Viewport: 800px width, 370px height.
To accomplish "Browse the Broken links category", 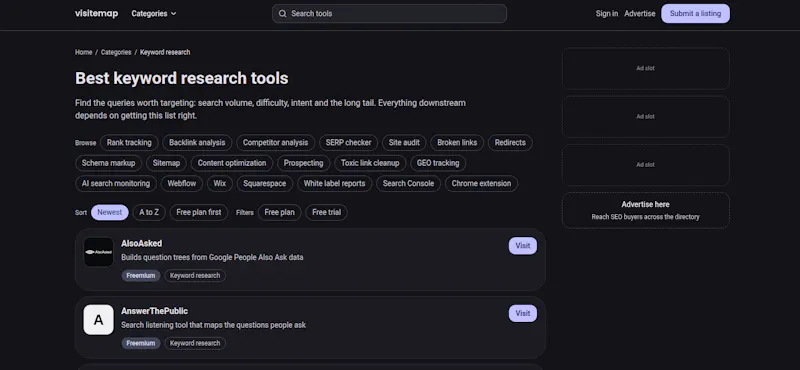I will coord(457,143).
